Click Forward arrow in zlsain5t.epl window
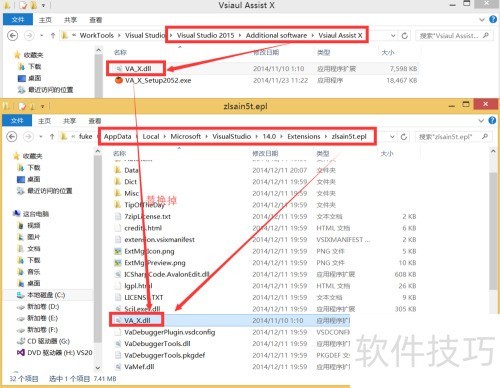The width and height of the screenshot is (500, 388). pyautogui.click(x=29, y=136)
